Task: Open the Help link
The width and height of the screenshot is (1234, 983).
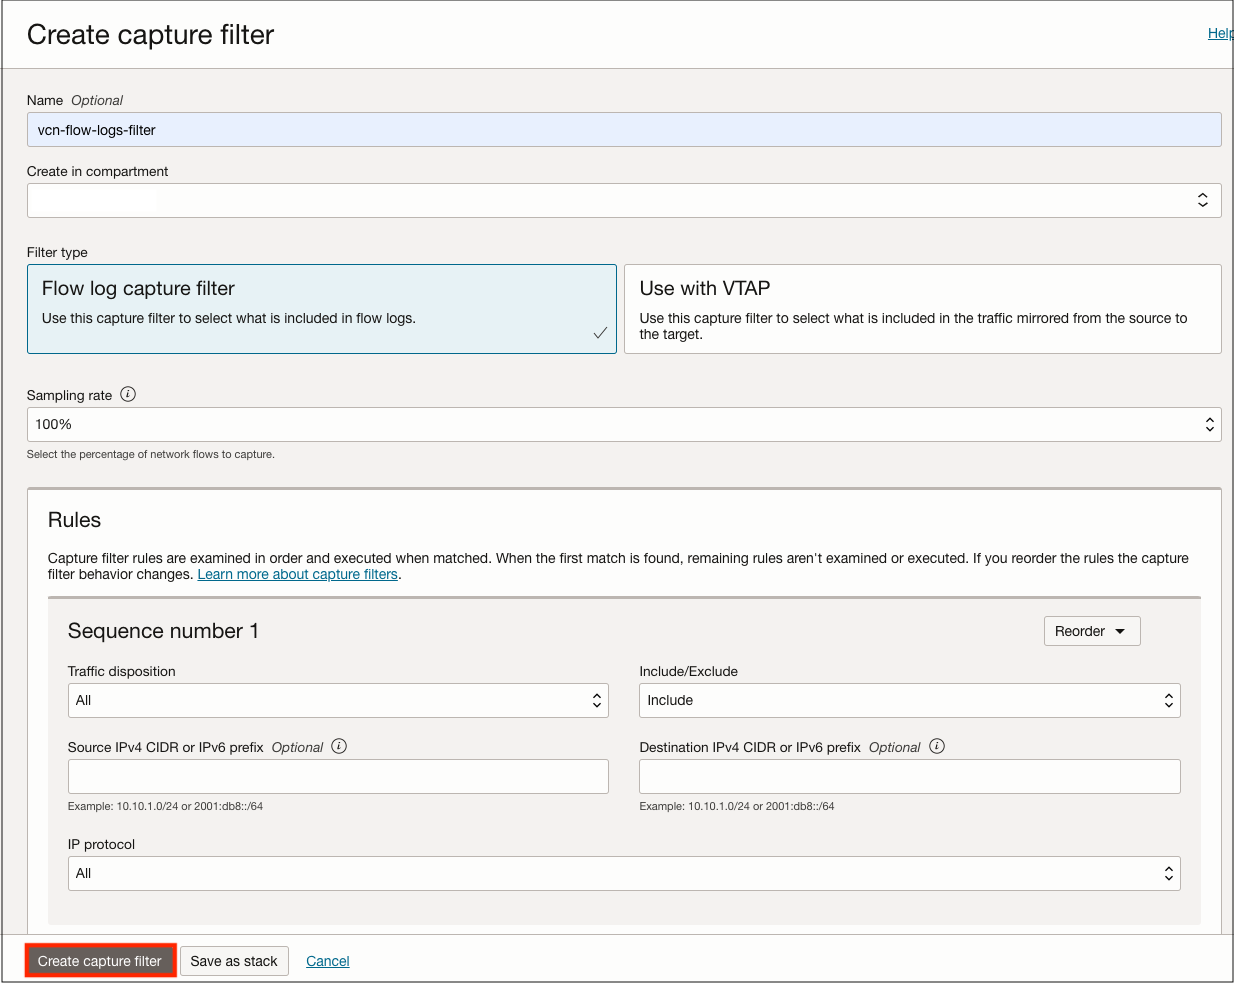Action: (1219, 34)
